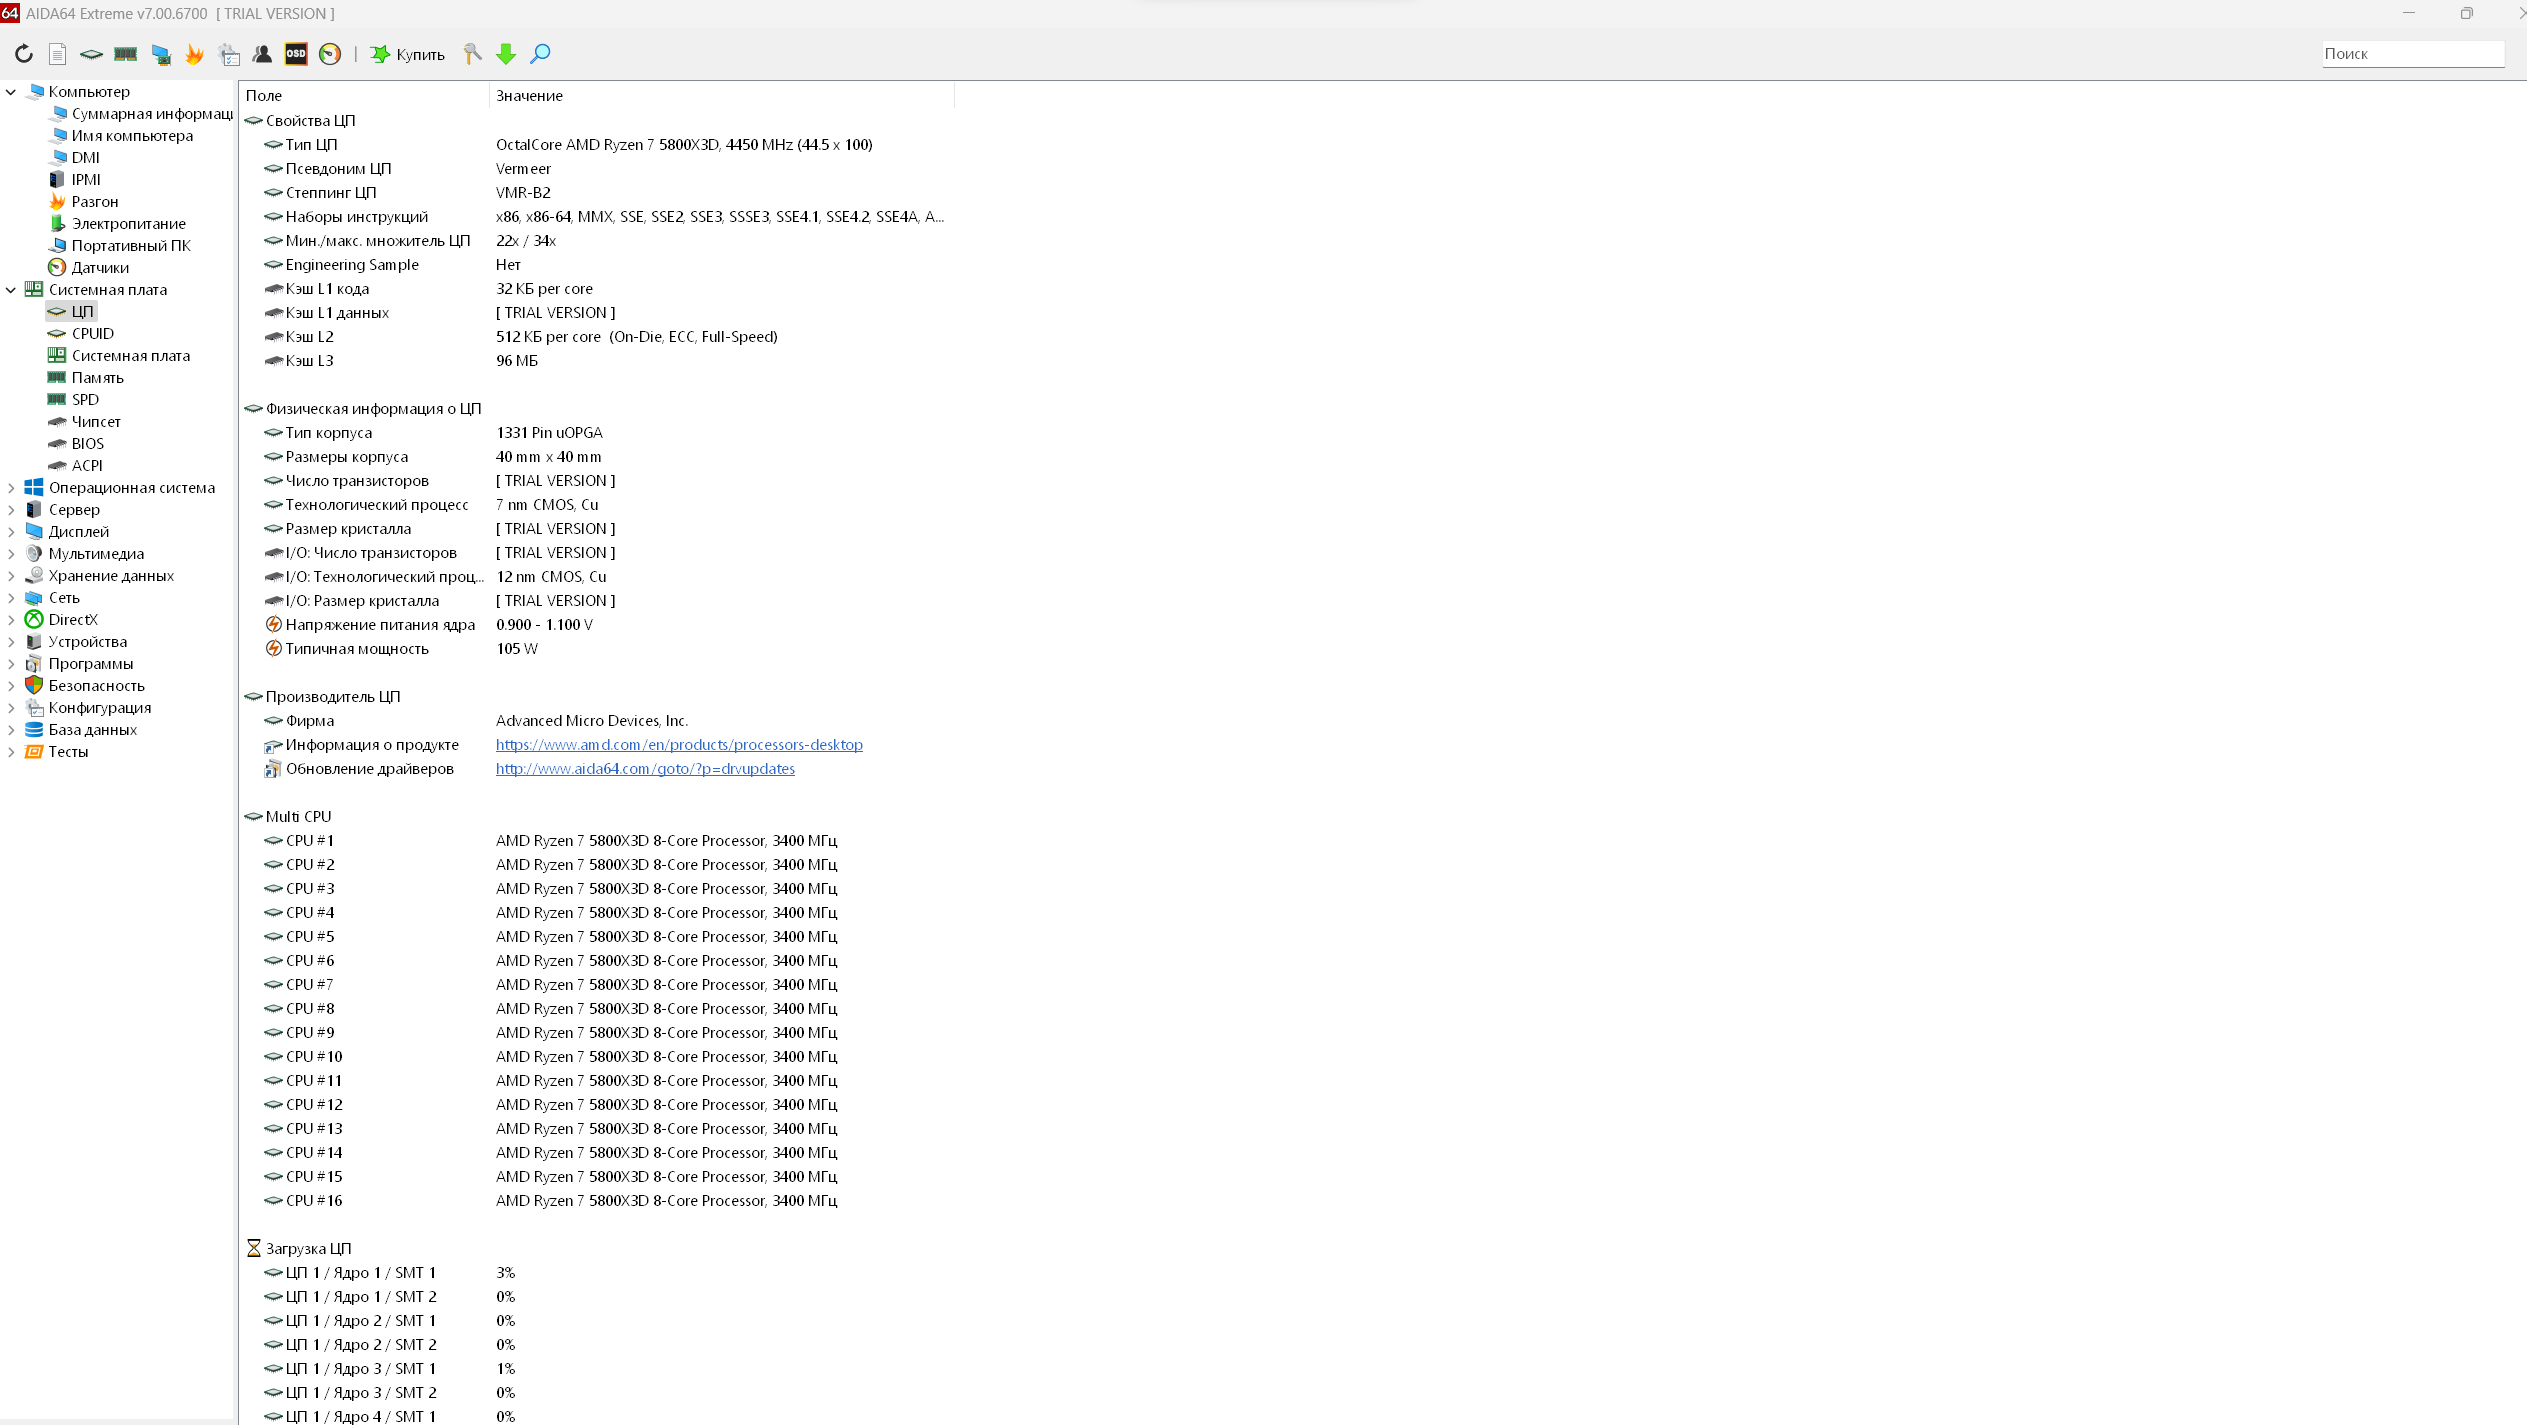This screenshot has height=1425, width=2527.
Task: Select the Наборы инструкций row
Action: pos(598,216)
